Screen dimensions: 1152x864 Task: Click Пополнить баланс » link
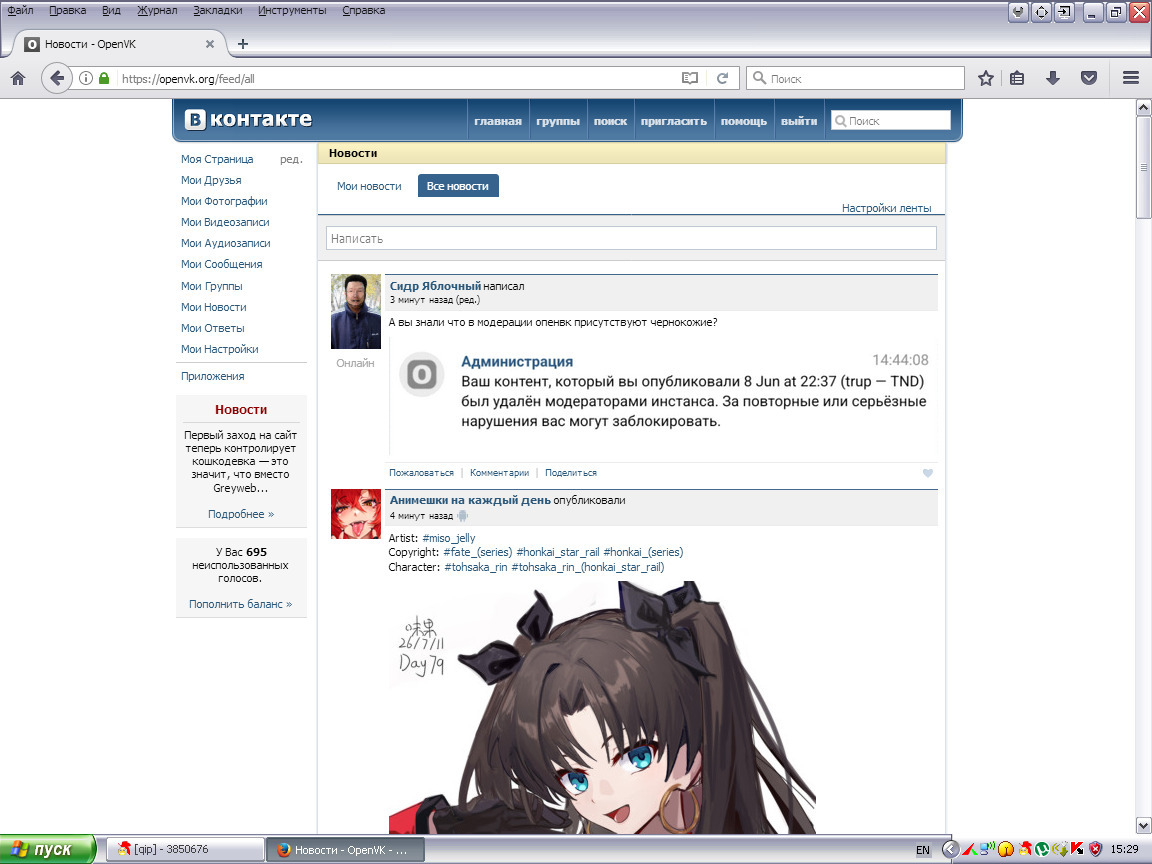[x=241, y=604]
